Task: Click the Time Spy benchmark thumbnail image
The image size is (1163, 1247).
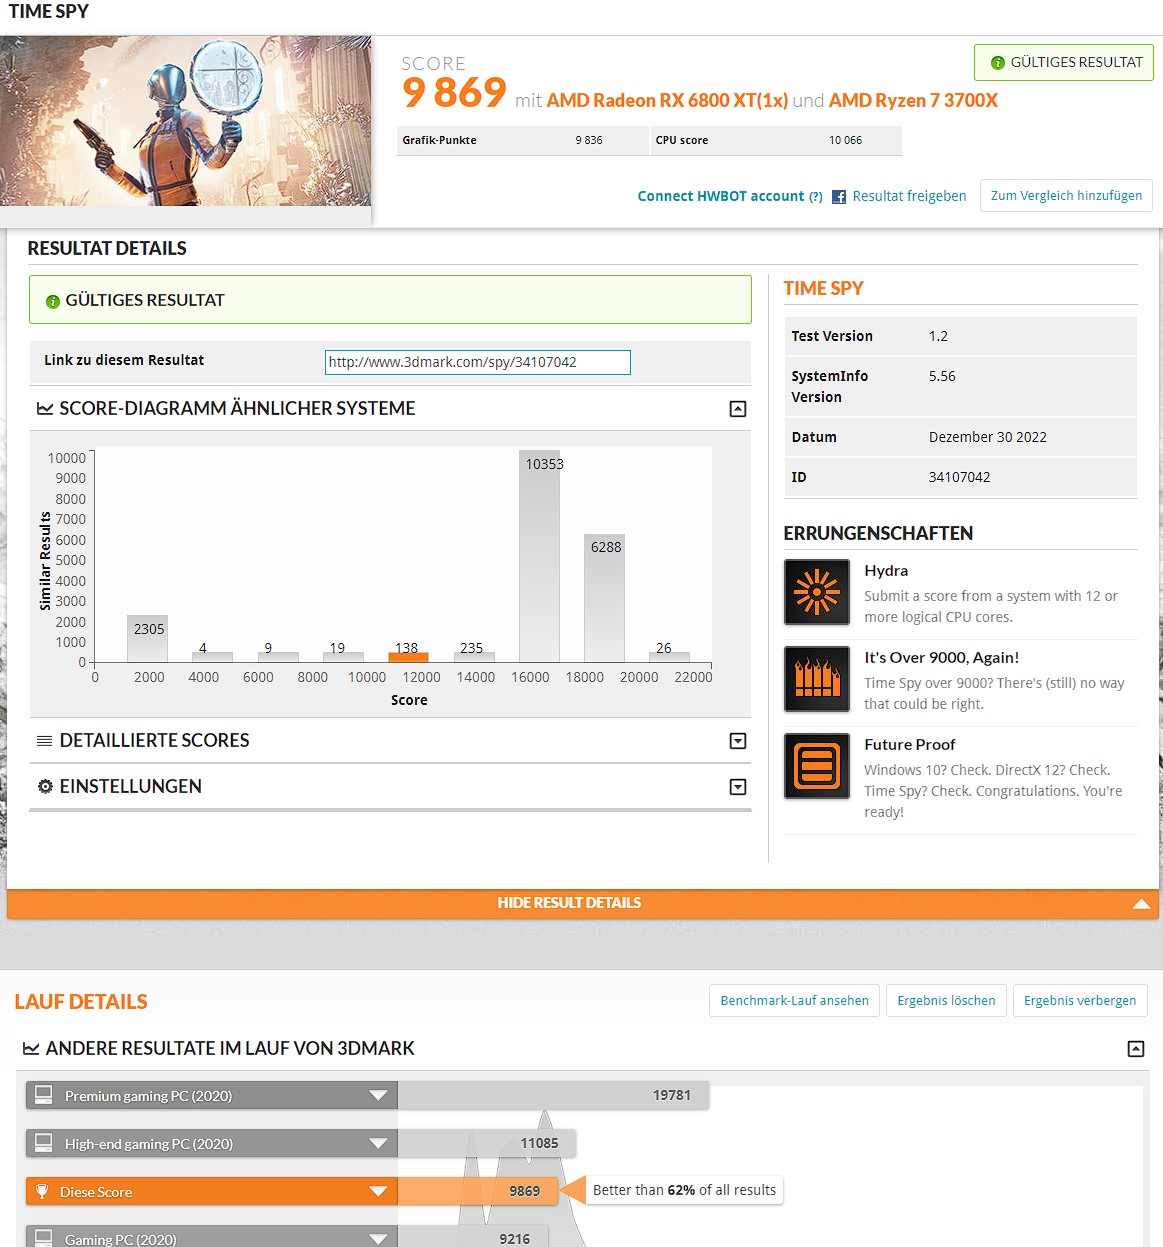Action: click(x=186, y=121)
